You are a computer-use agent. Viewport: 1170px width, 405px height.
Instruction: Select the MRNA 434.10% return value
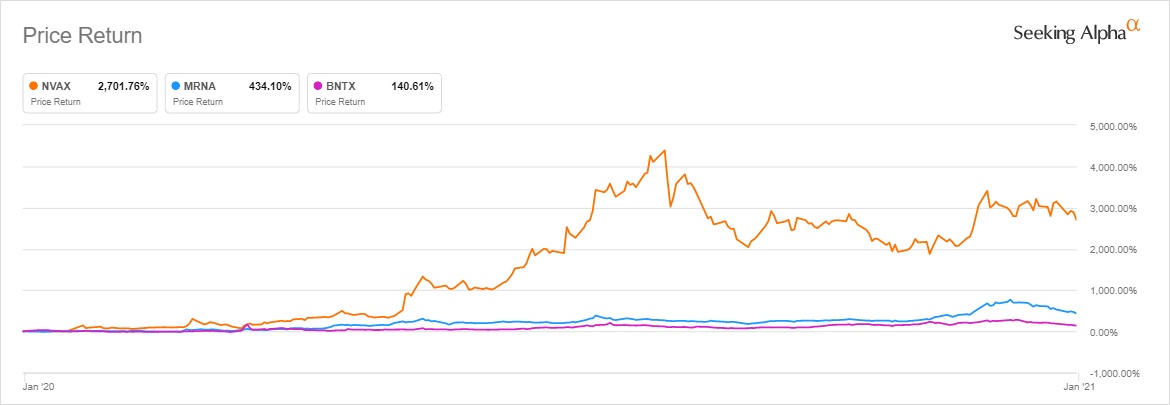pos(270,87)
